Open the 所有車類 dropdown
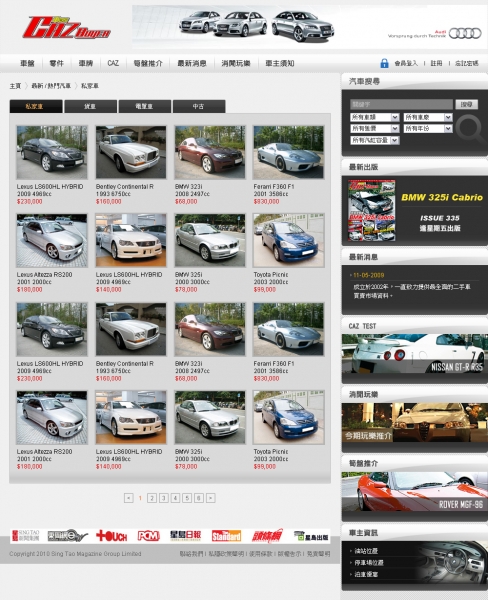The image size is (488, 600). [375, 117]
